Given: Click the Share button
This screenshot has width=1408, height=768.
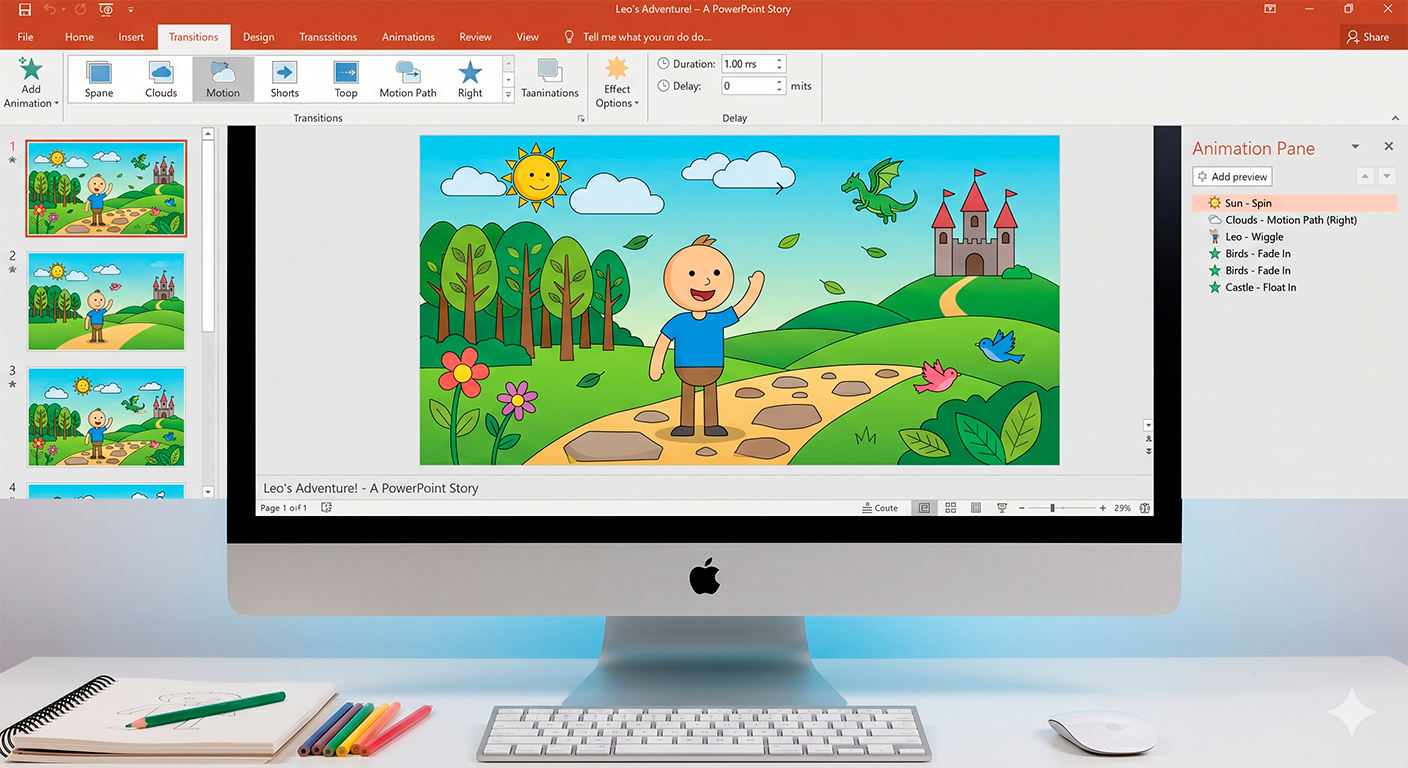Looking at the screenshot, I should (1368, 37).
